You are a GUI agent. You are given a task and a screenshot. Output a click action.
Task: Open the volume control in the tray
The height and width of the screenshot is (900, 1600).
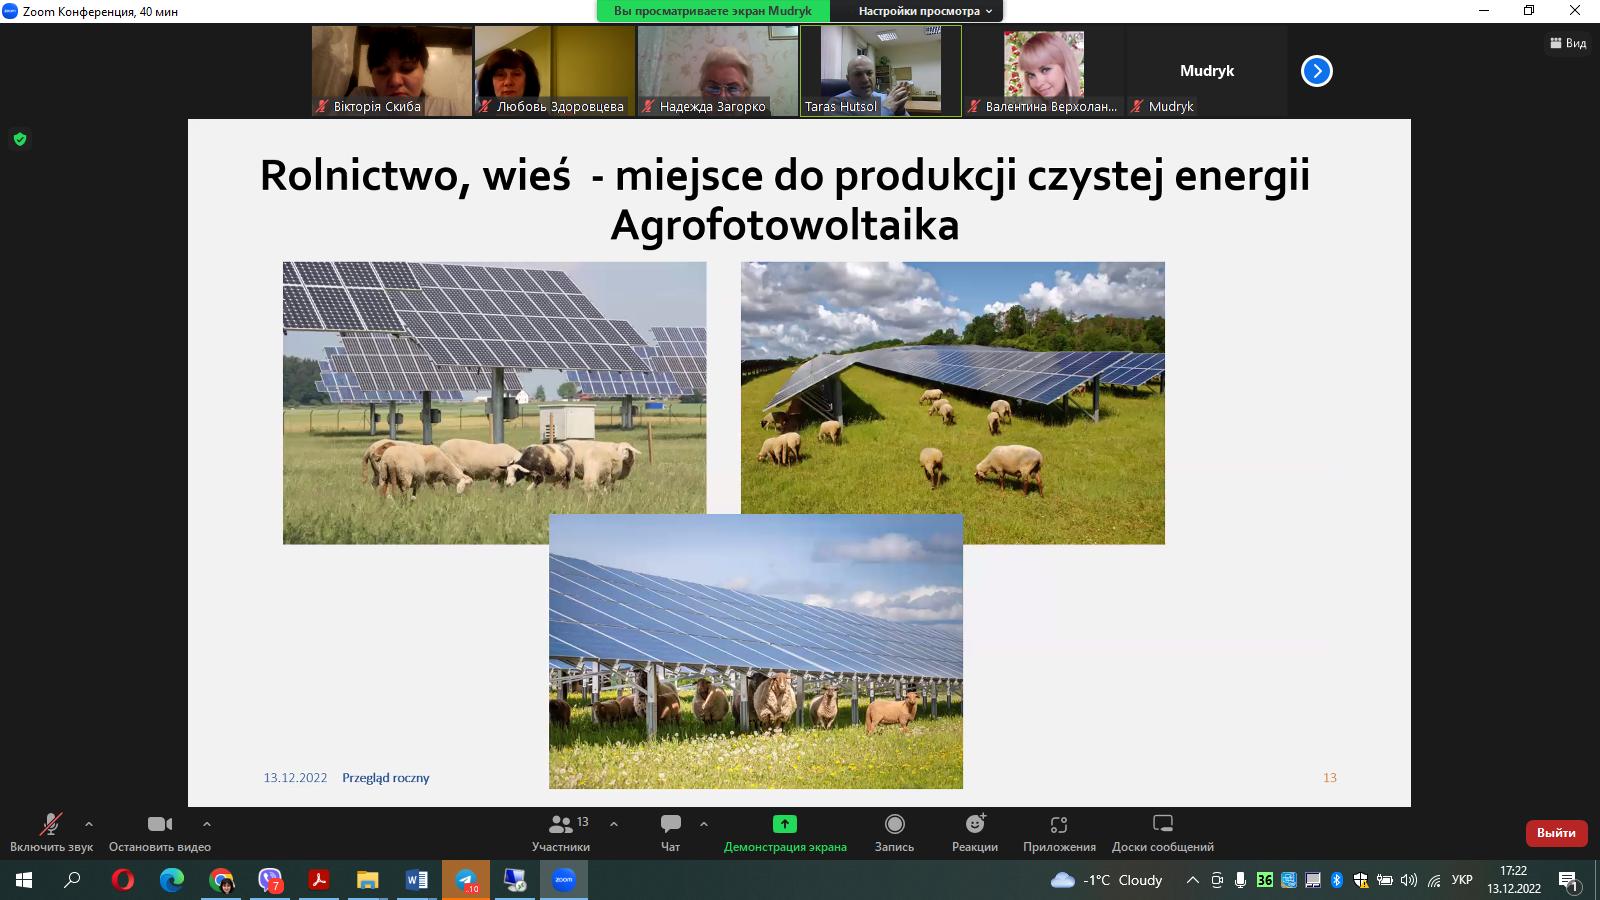1409,880
